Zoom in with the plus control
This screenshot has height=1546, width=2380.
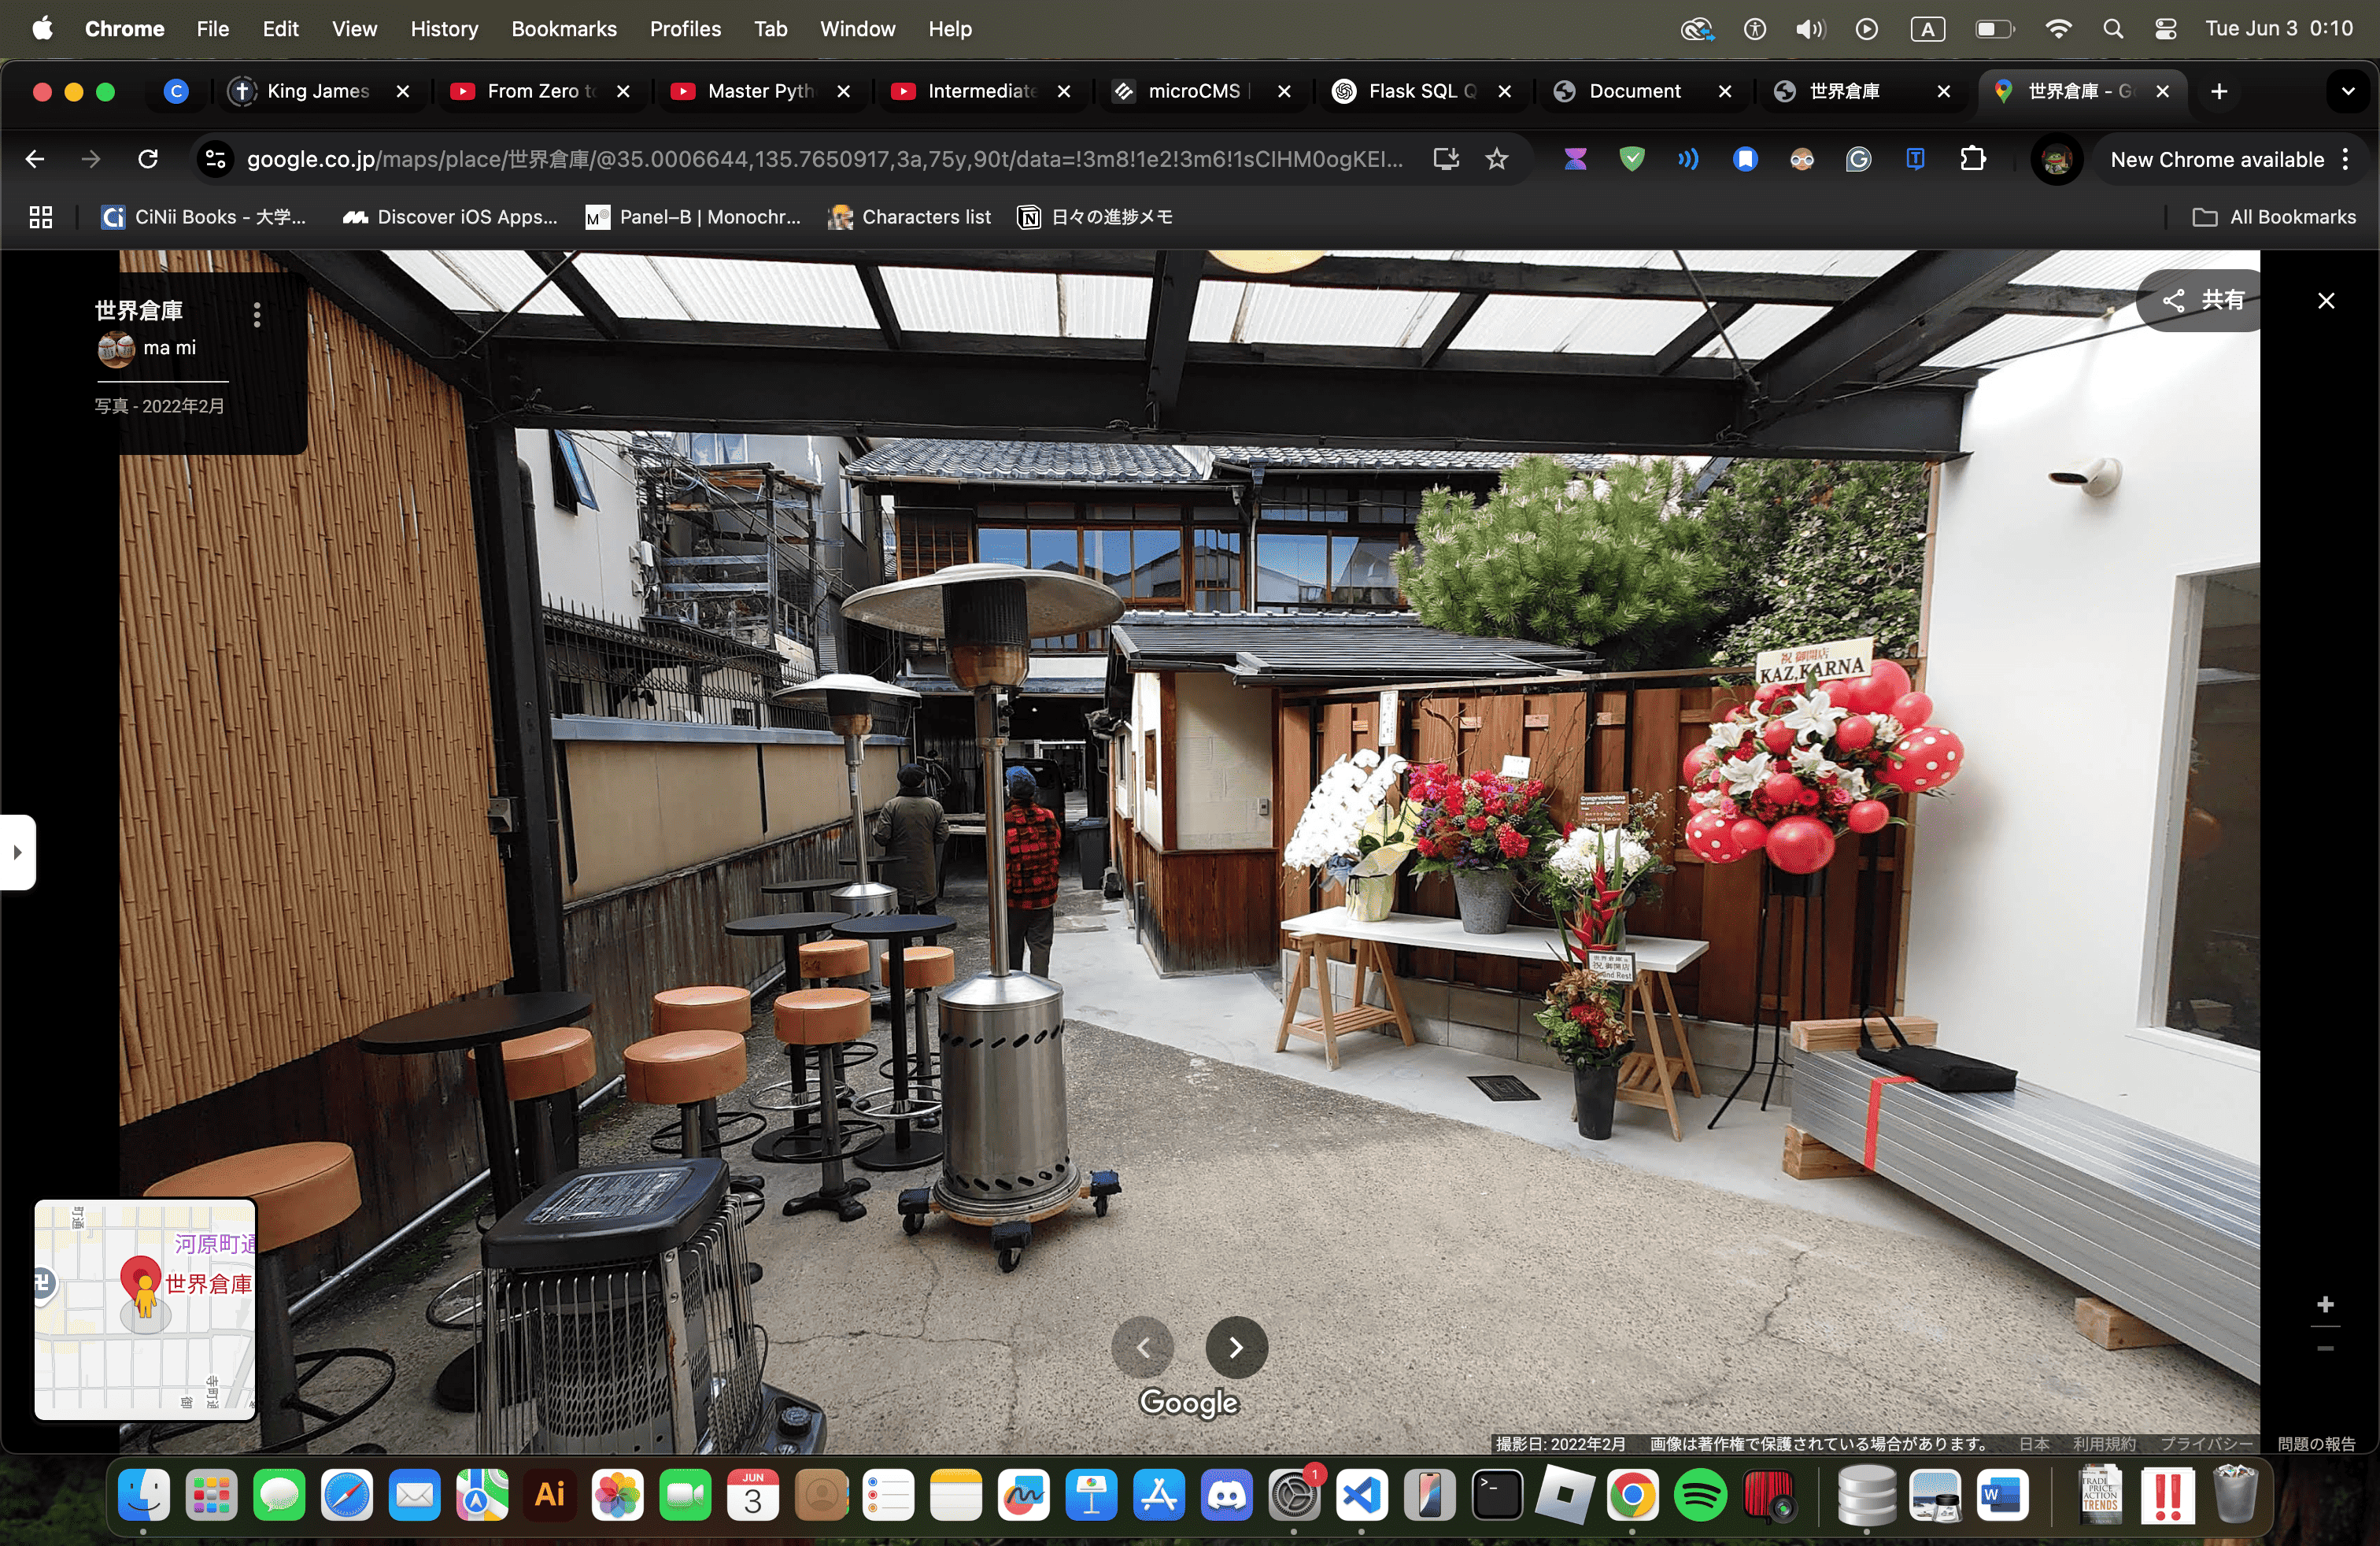coord(2325,1305)
